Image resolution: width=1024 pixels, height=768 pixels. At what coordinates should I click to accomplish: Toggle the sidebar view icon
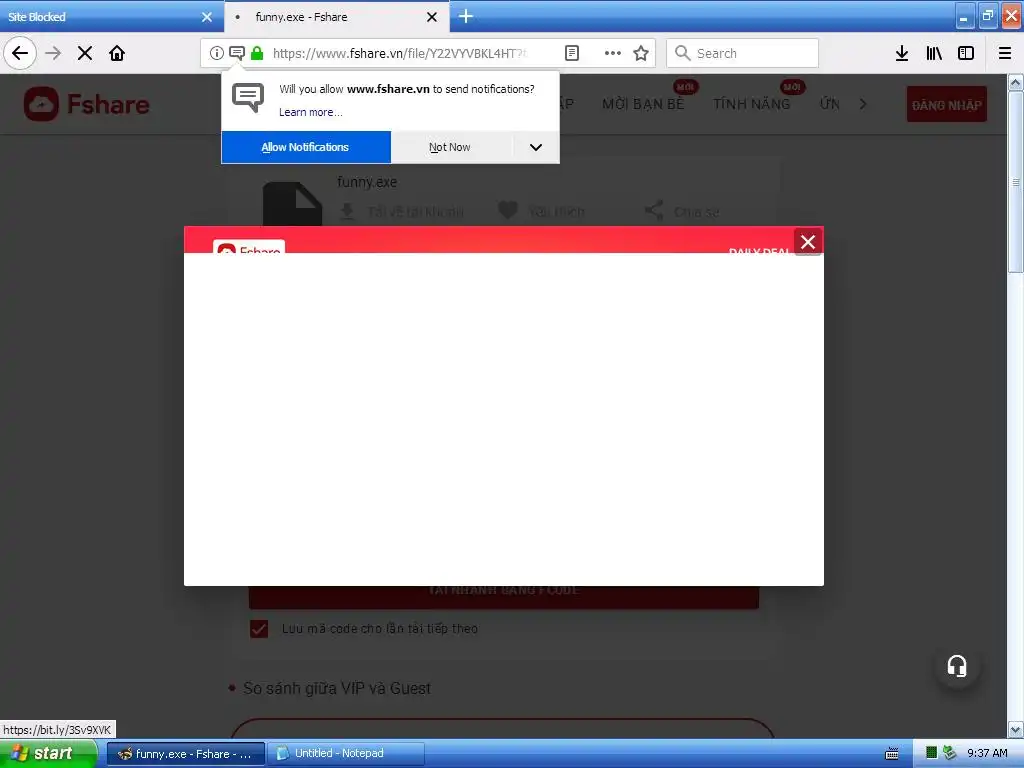(966, 53)
